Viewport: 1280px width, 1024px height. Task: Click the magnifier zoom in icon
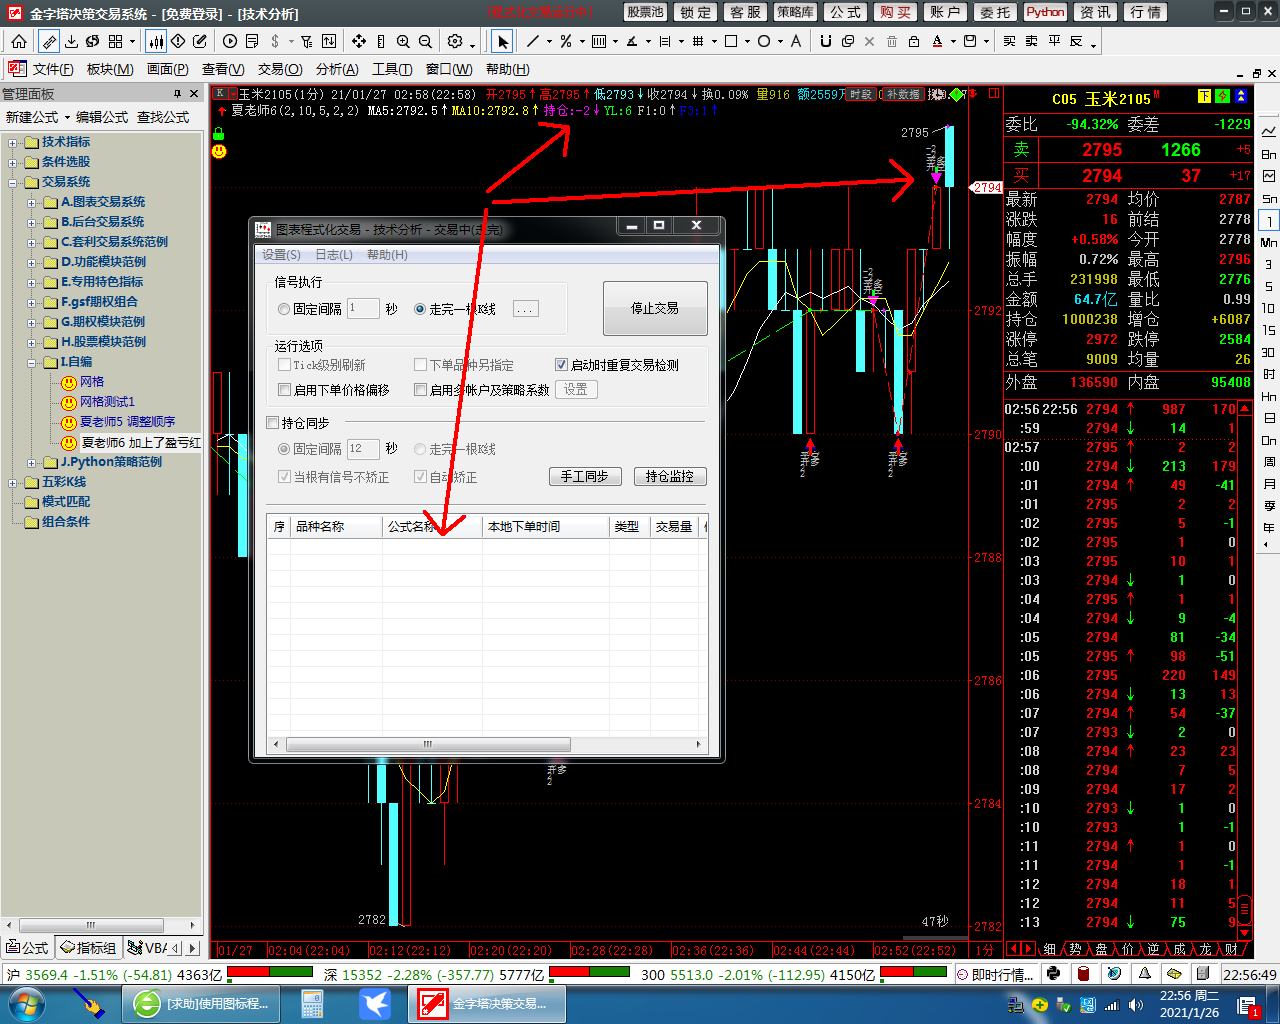(x=403, y=41)
